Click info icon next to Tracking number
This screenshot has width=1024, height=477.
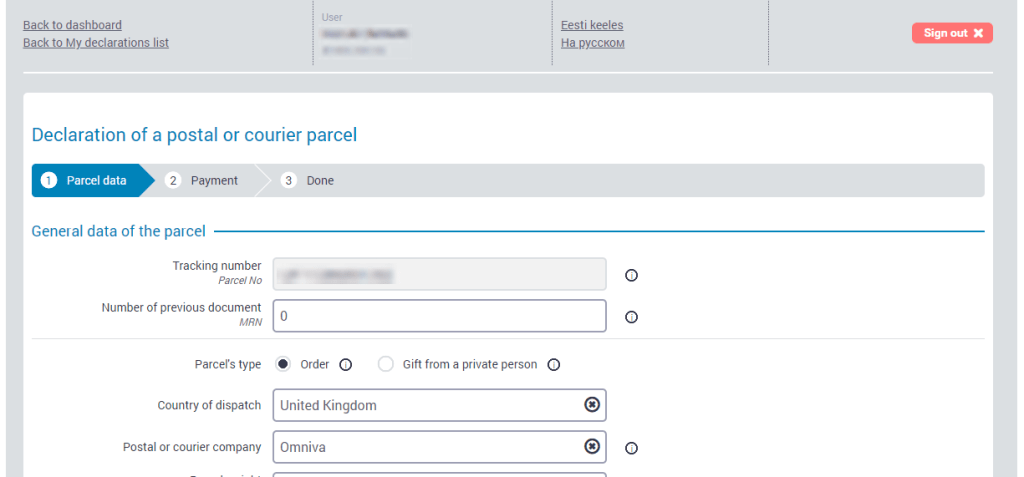[631, 276]
